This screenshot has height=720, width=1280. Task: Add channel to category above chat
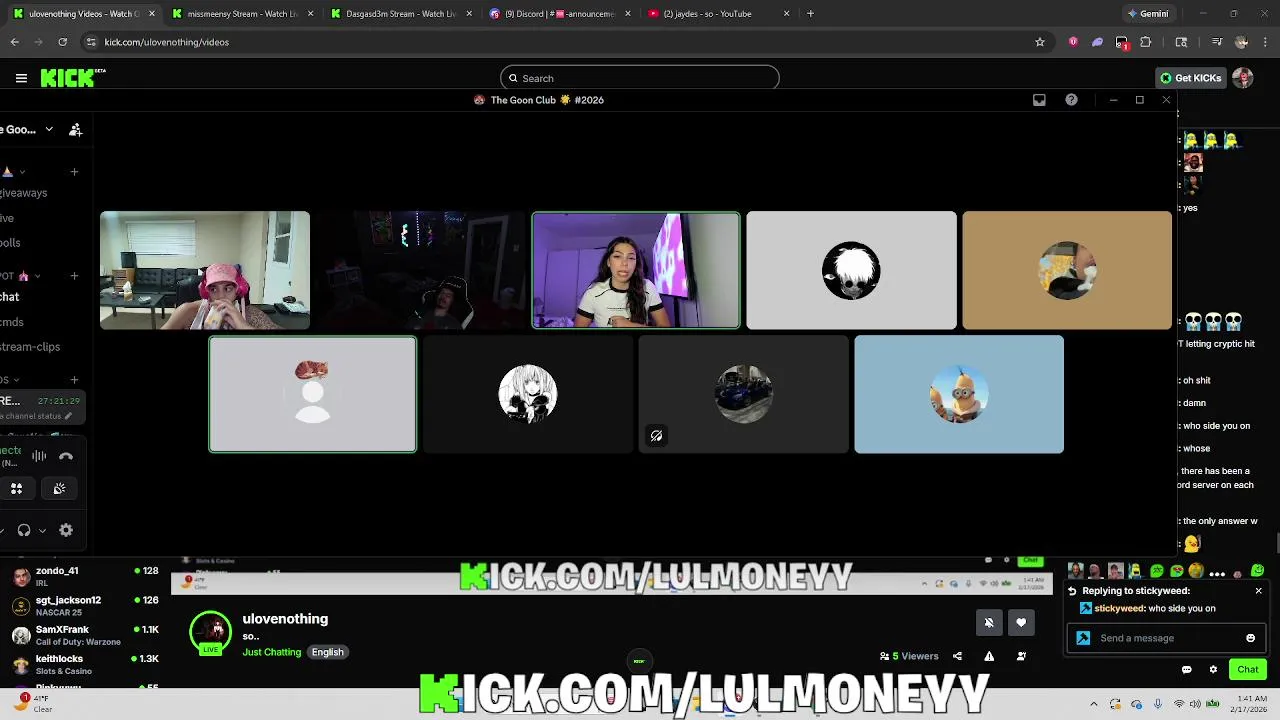74,276
